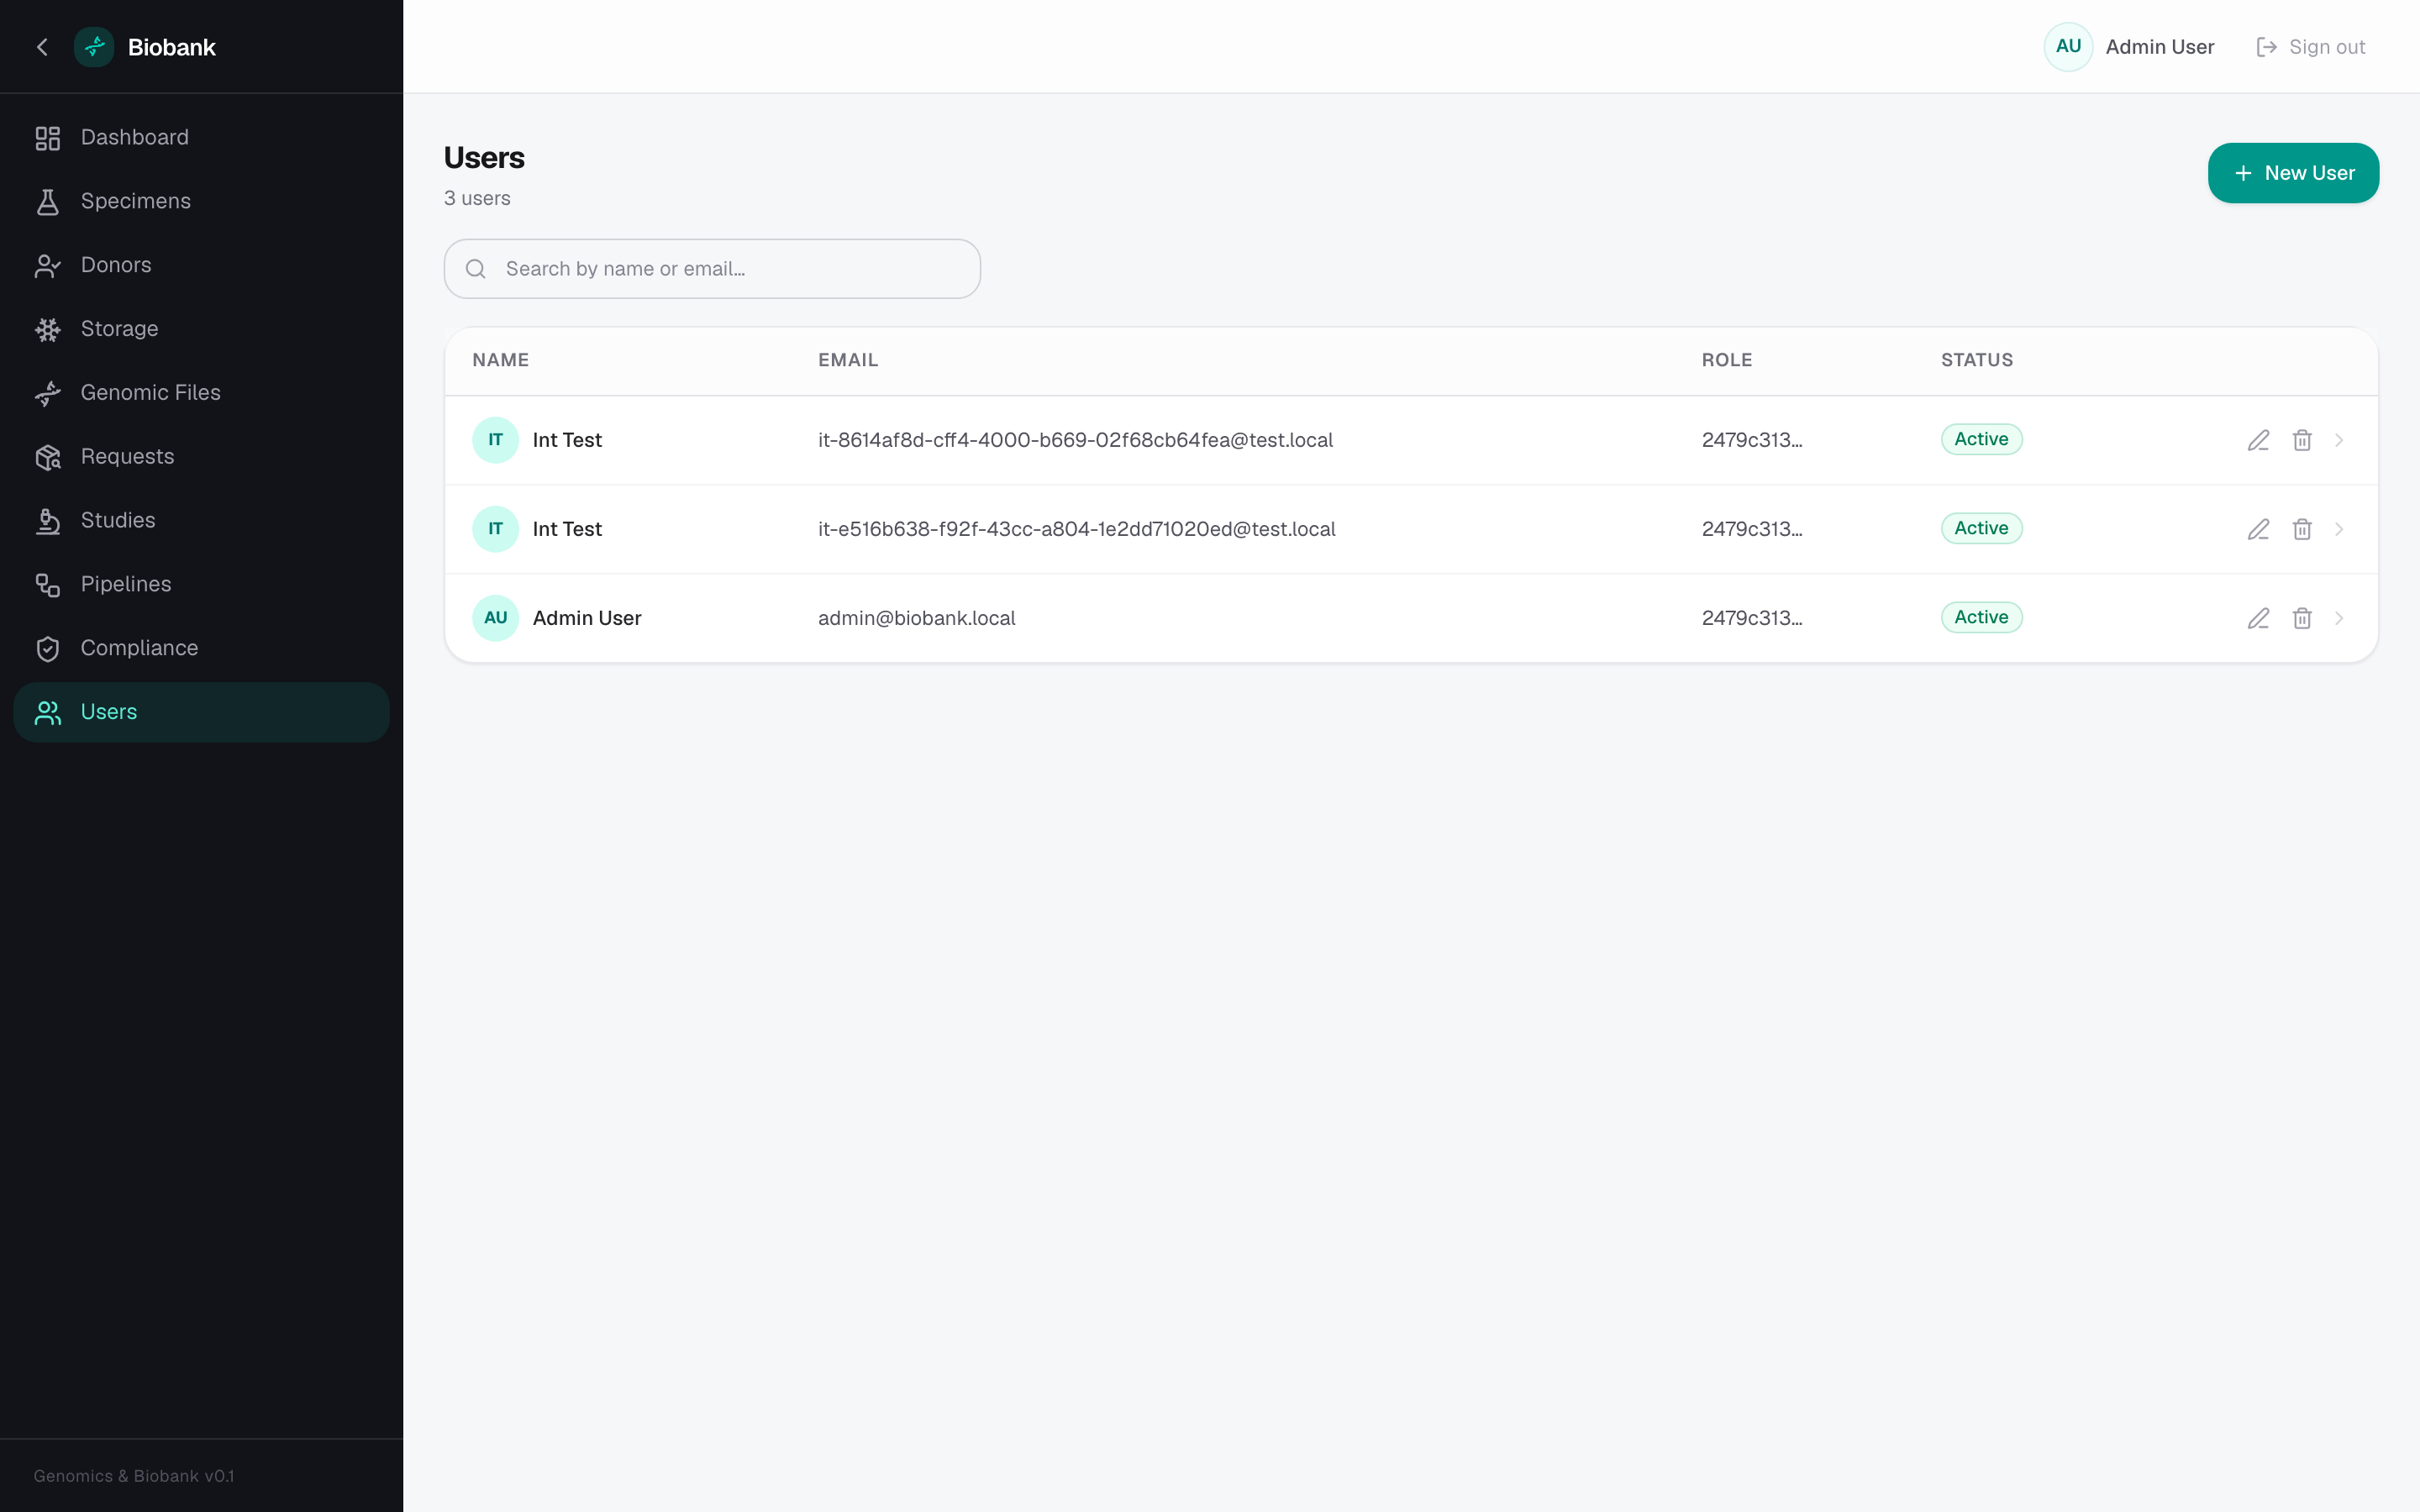Click the Genomic Files DNA icon
This screenshot has height=1512, width=2420.
pyautogui.click(x=48, y=393)
